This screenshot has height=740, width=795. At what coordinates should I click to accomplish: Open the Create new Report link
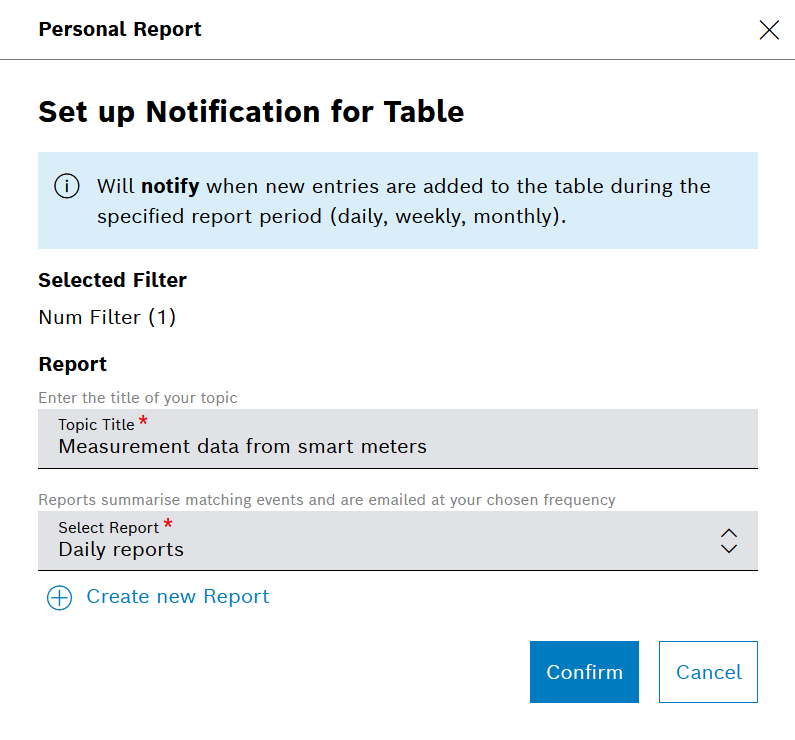[x=177, y=597]
